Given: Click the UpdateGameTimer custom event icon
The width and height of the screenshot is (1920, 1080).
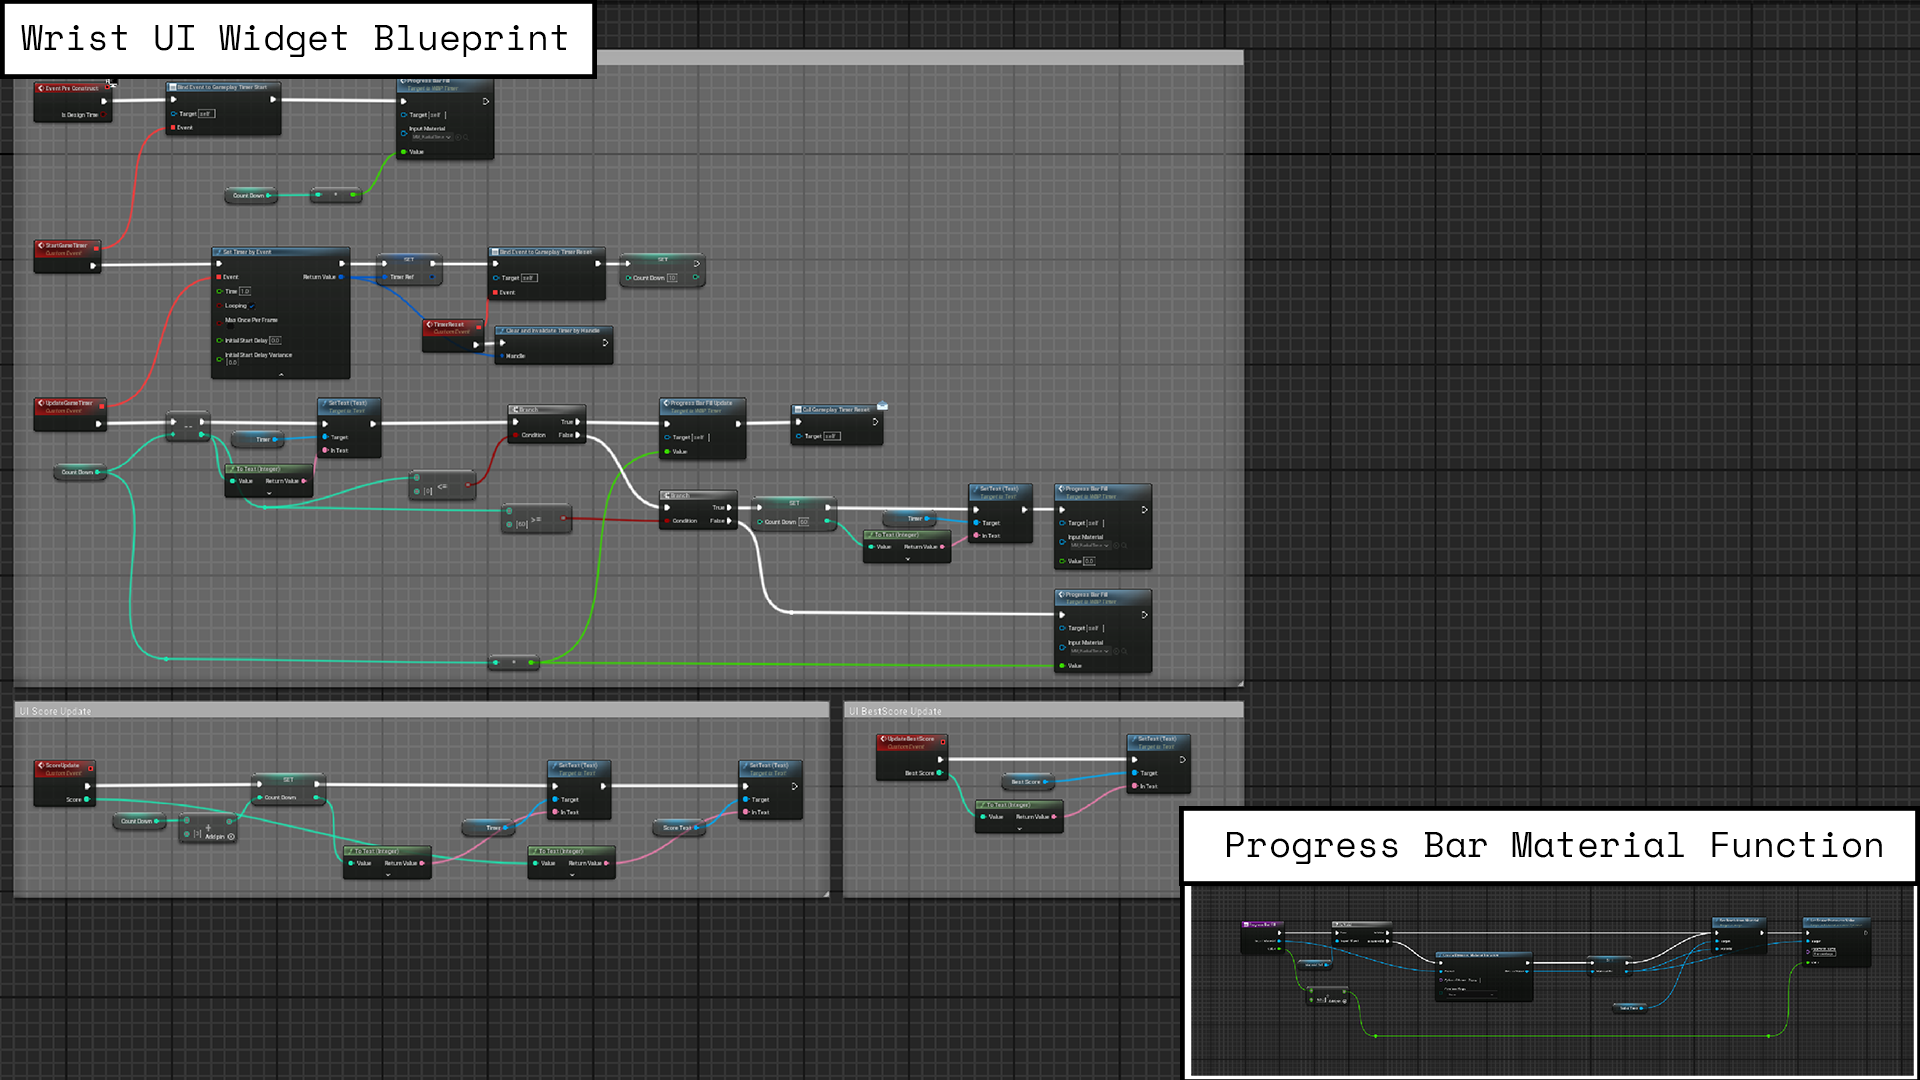Looking at the screenshot, I should click(41, 403).
